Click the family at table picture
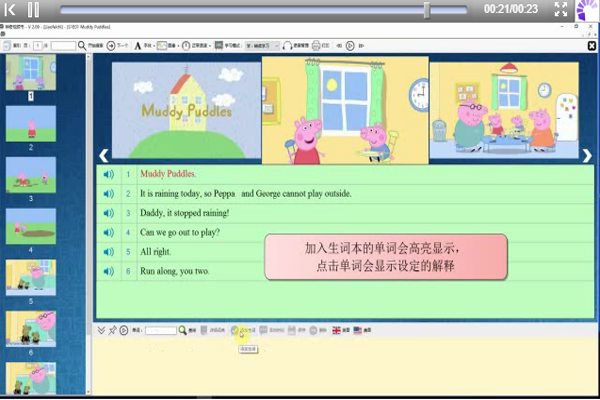The image size is (600, 400). click(x=504, y=110)
